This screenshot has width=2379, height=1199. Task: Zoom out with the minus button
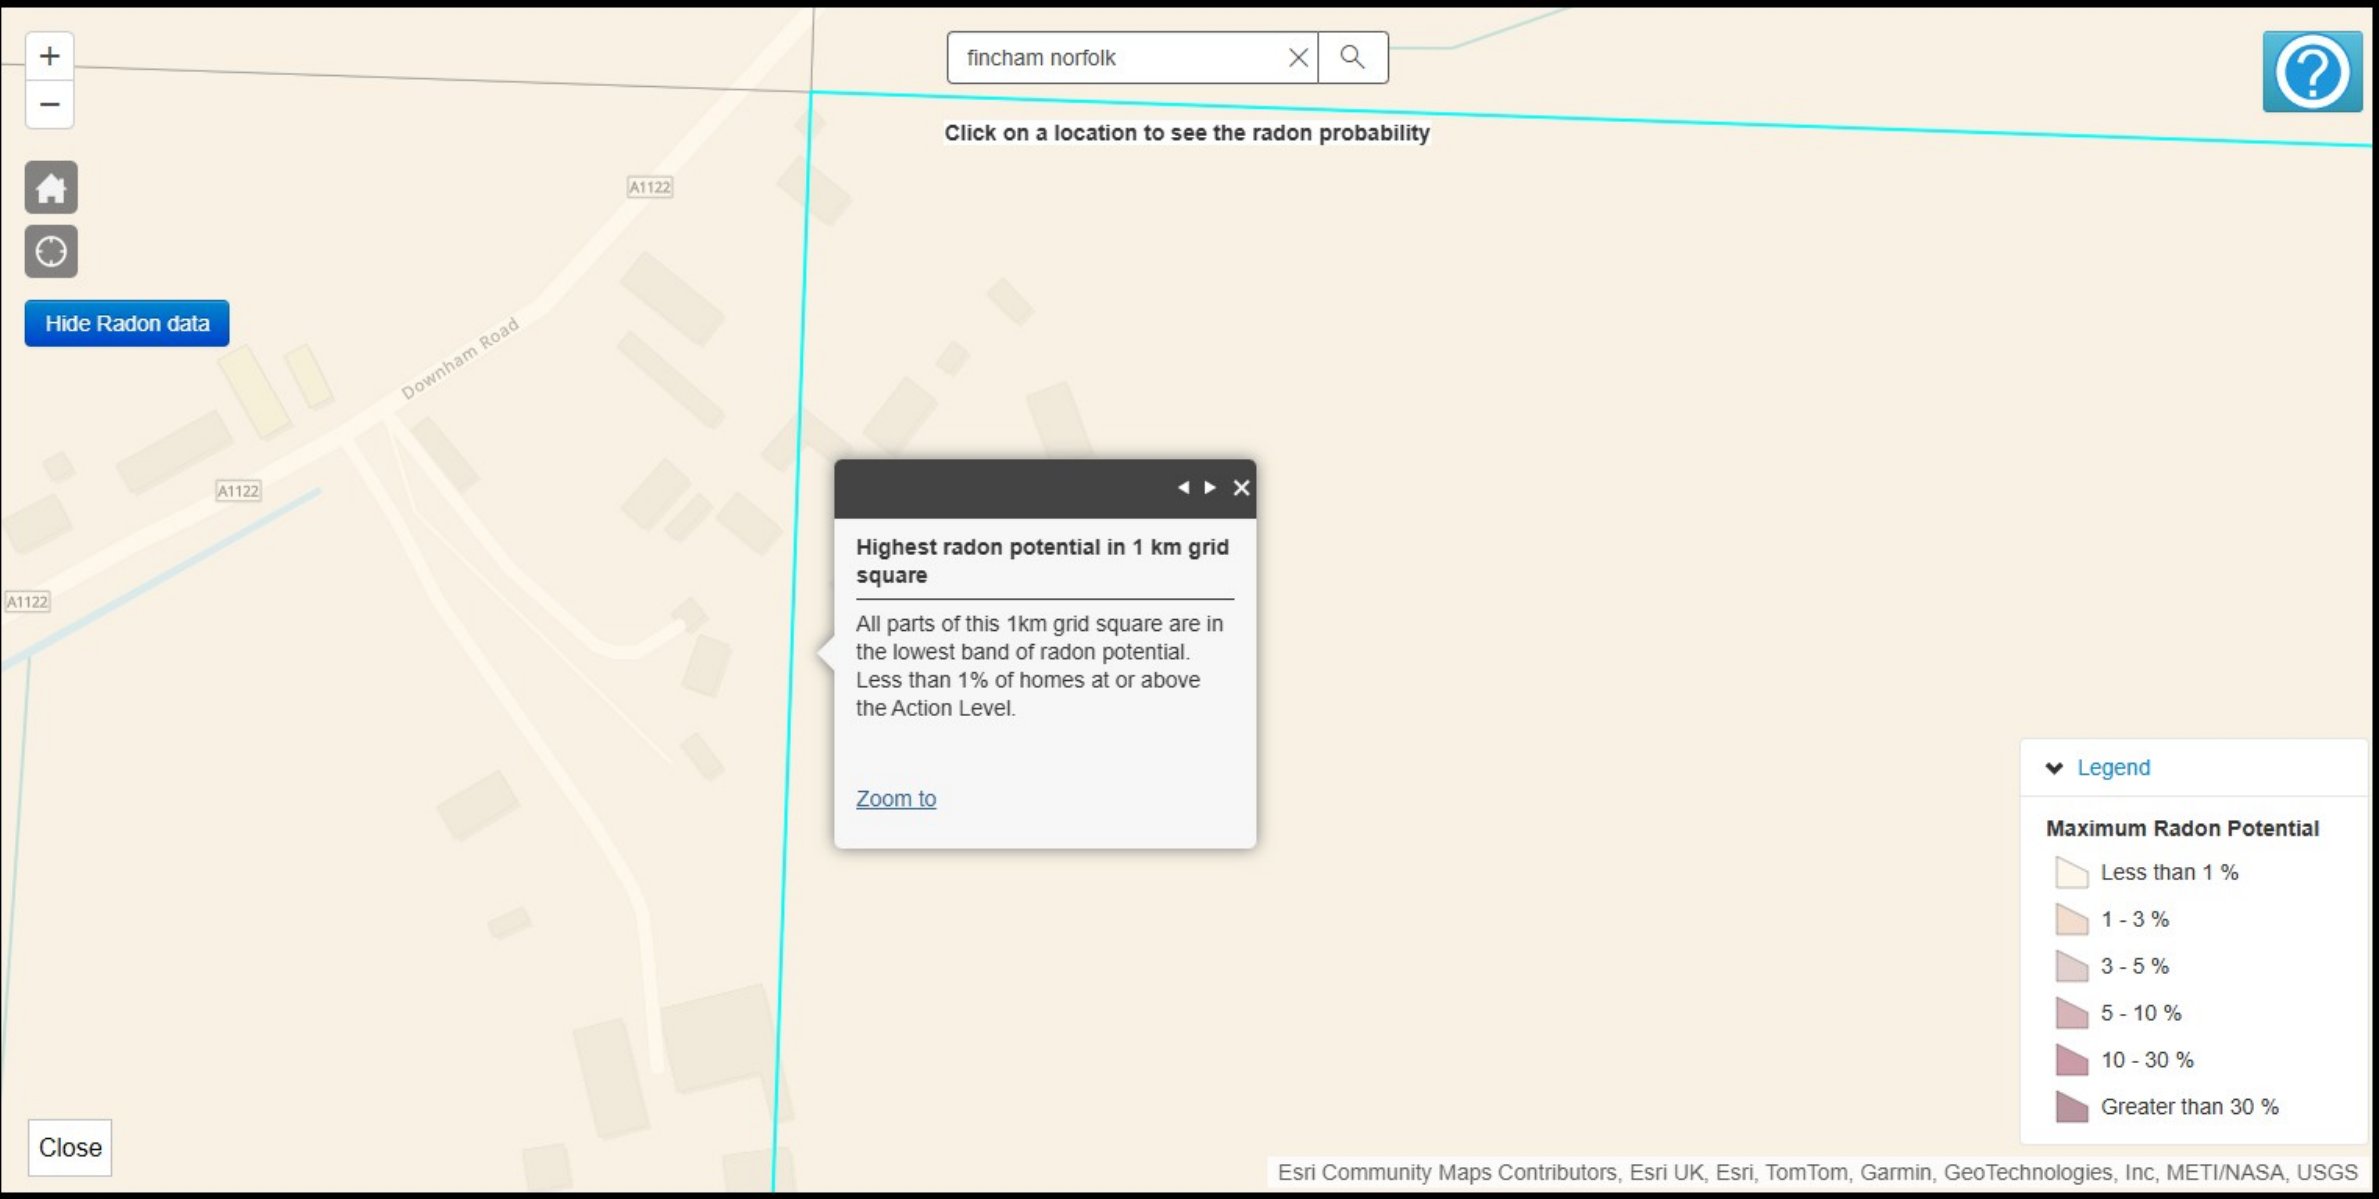[x=49, y=104]
